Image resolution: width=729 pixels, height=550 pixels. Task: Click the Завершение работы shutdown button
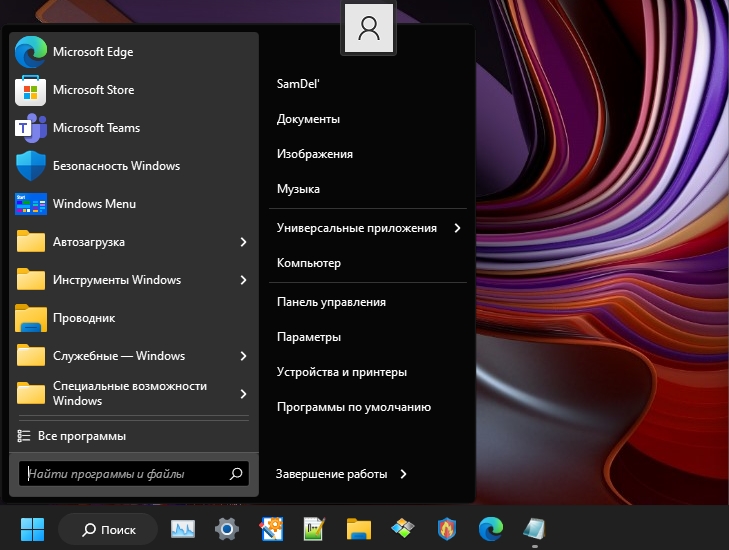click(331, 474)
